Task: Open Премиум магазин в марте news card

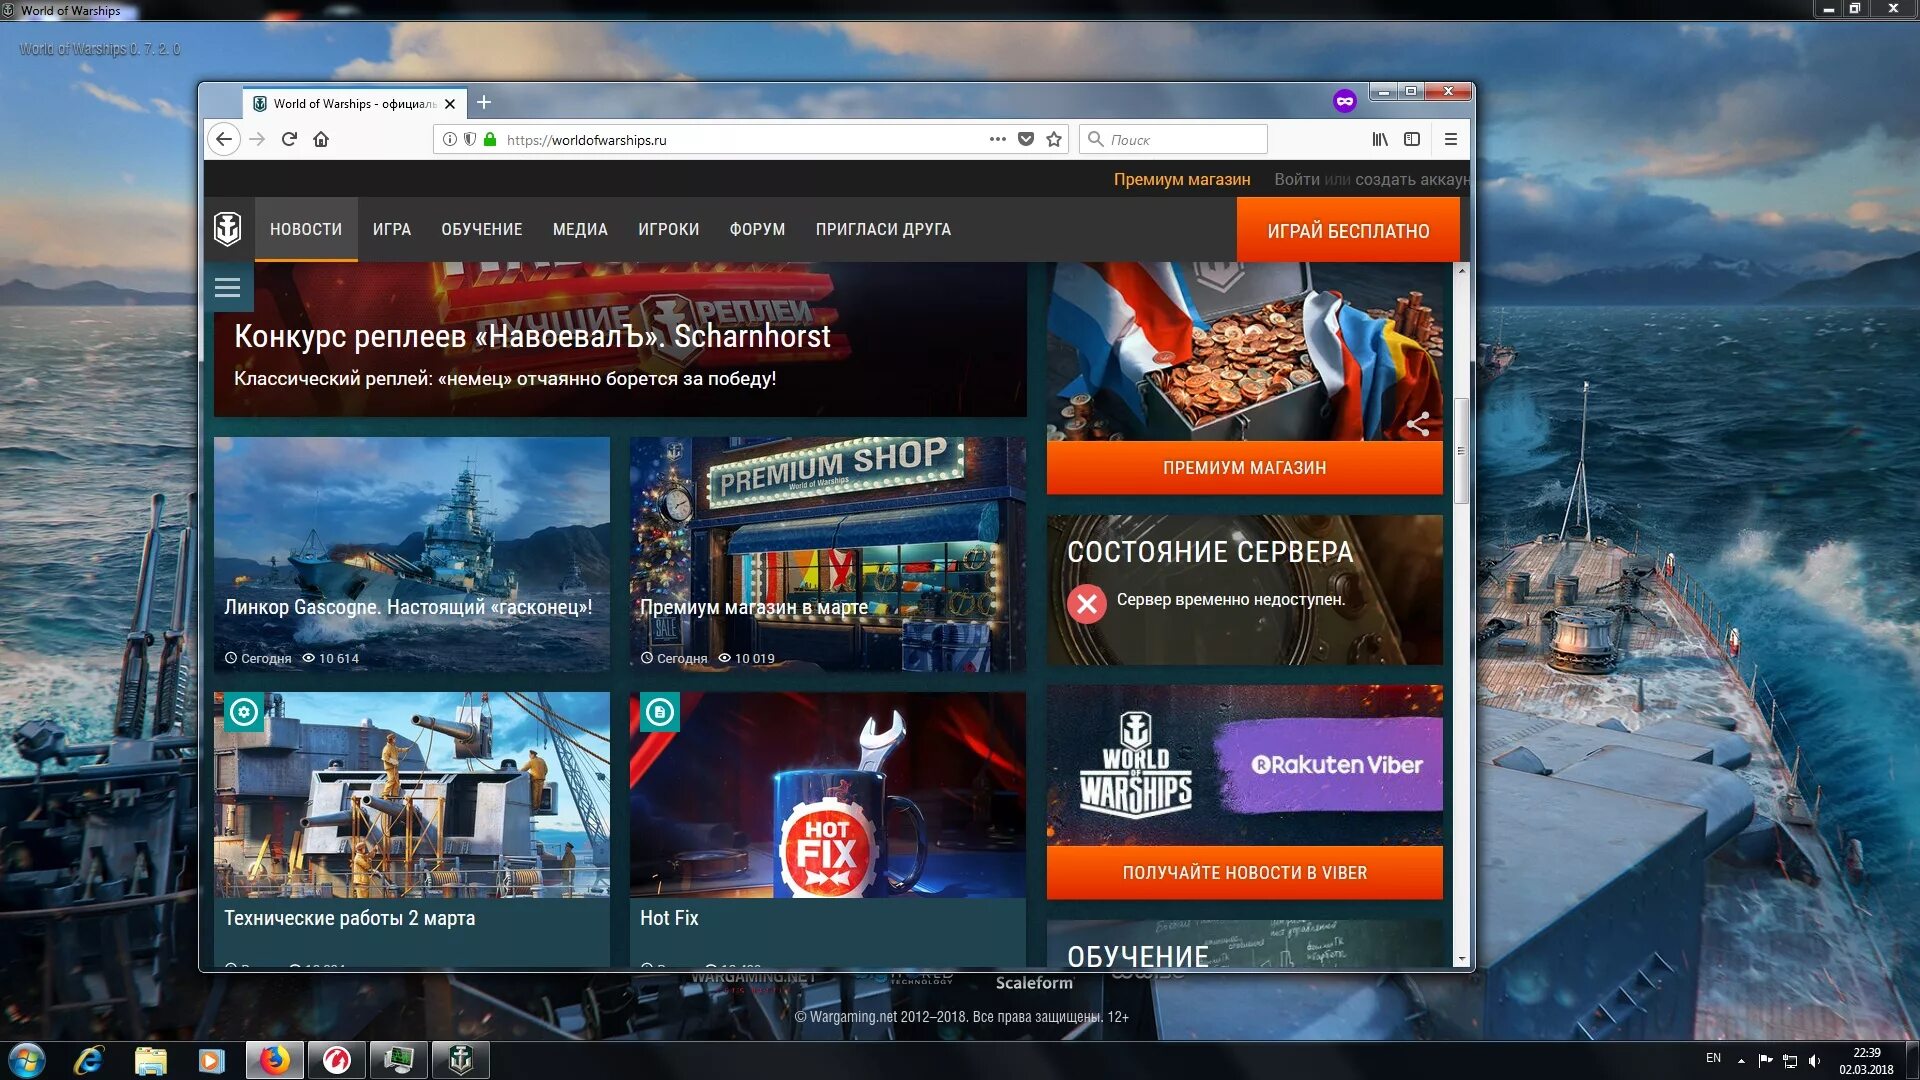Action: point(827,554)
